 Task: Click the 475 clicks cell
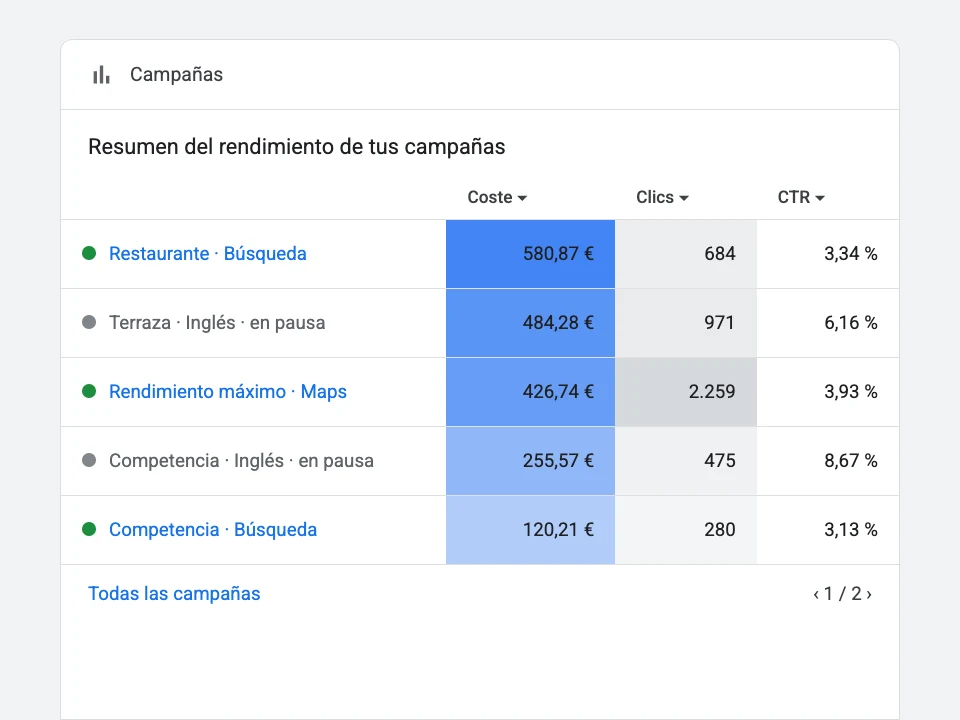tap(686, 460)
